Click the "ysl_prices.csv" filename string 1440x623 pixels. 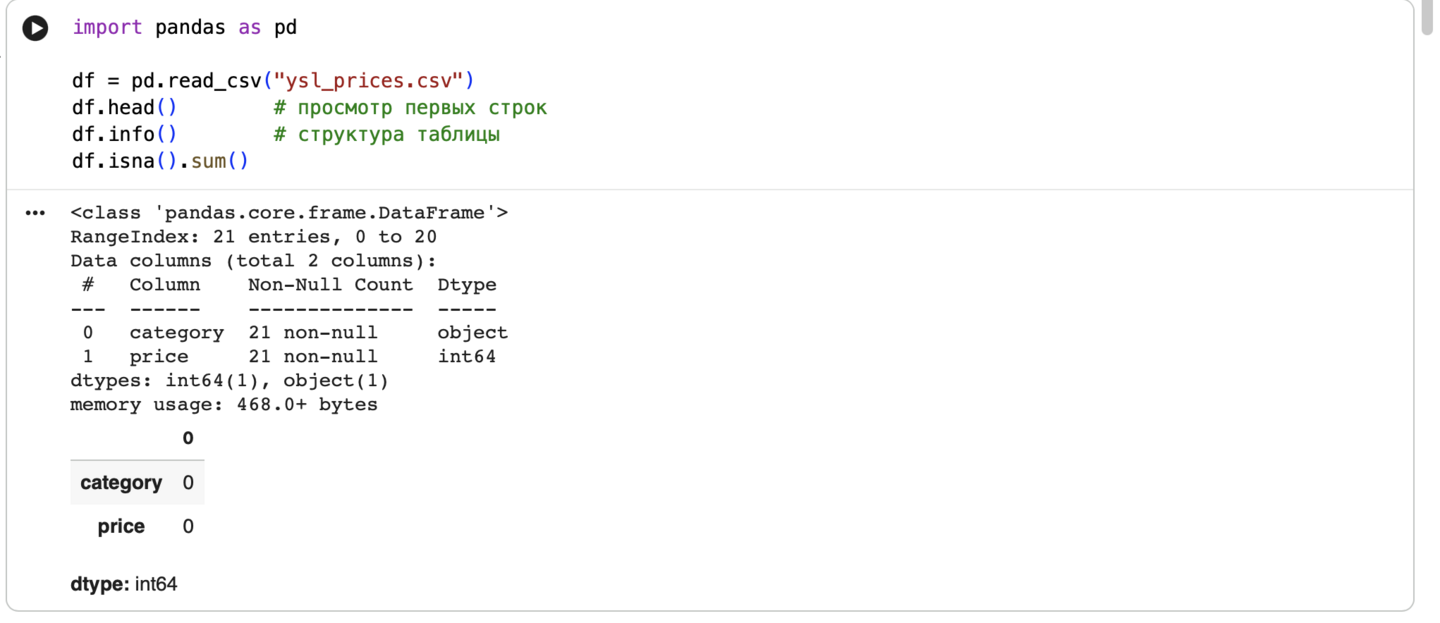368,80
